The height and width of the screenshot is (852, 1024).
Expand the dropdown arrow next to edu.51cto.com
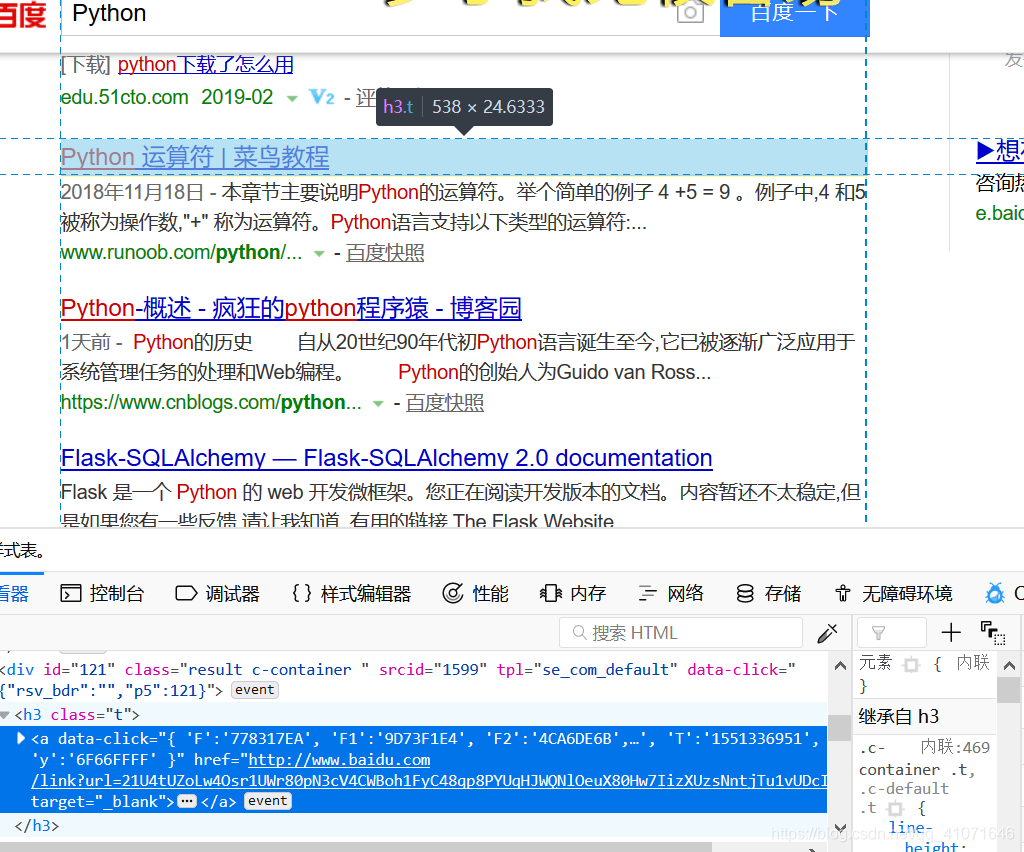[292, 99]
